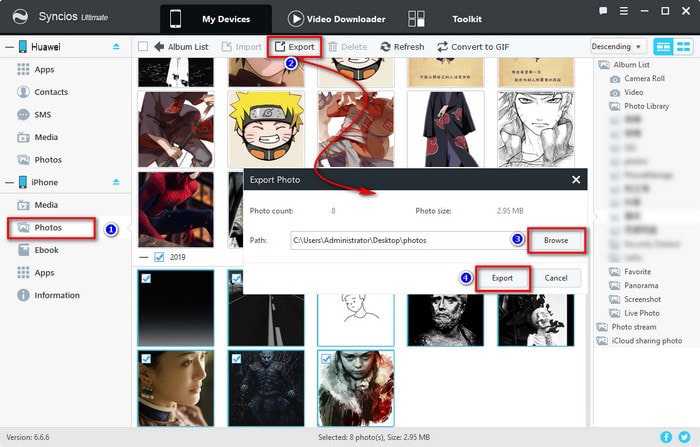
Task: Open Huawei Contacts section
Action: click(51, 91)
